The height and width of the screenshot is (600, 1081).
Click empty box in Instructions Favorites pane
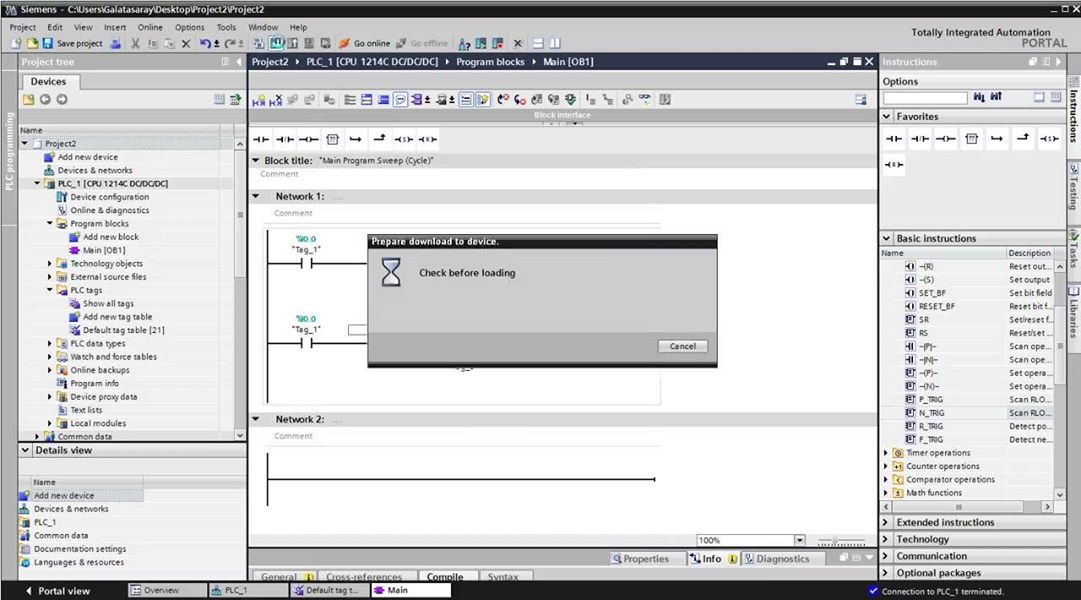(x=971, y=139)
